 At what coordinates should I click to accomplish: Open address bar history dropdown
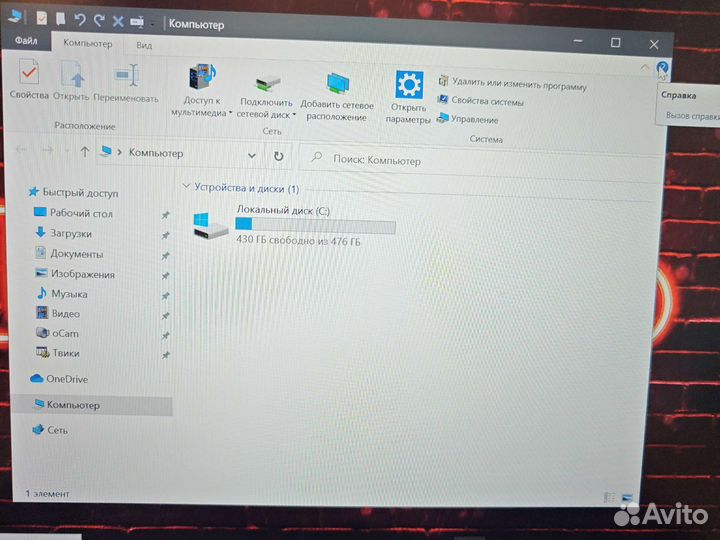click(x=252, y=156)
